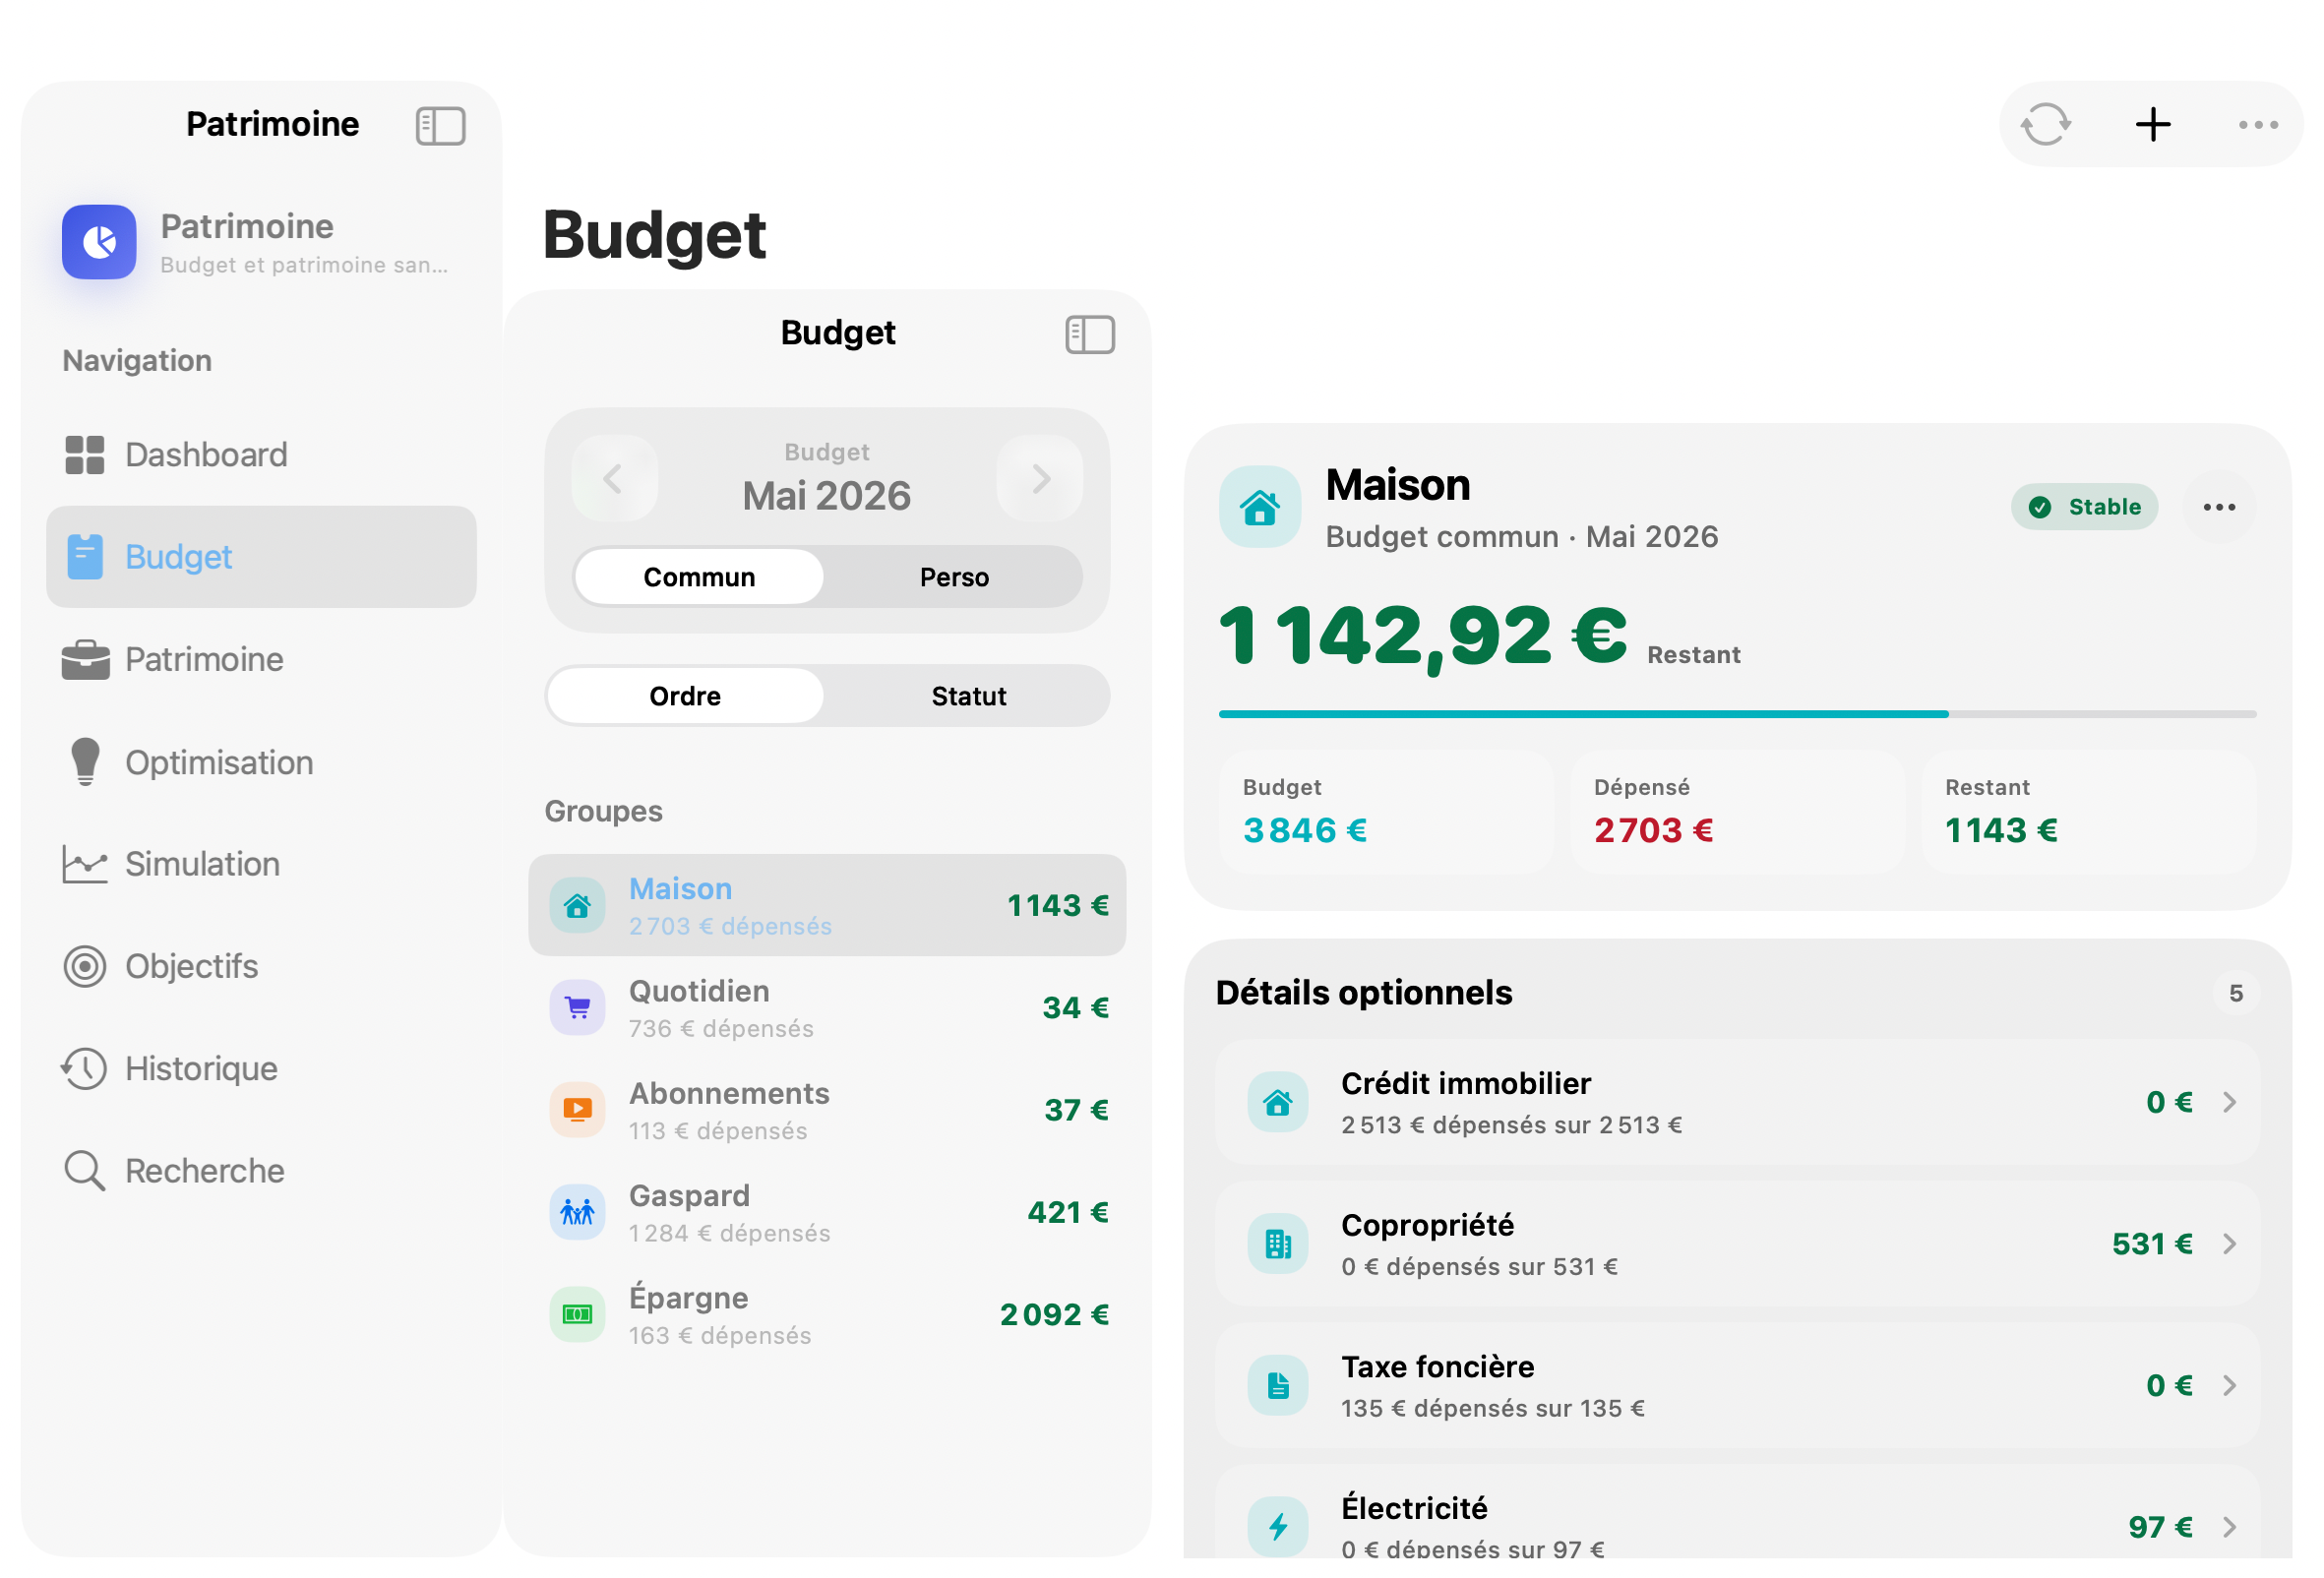Click the Restant 1 143 € tile
2324x1578 pixels.
2088,812
